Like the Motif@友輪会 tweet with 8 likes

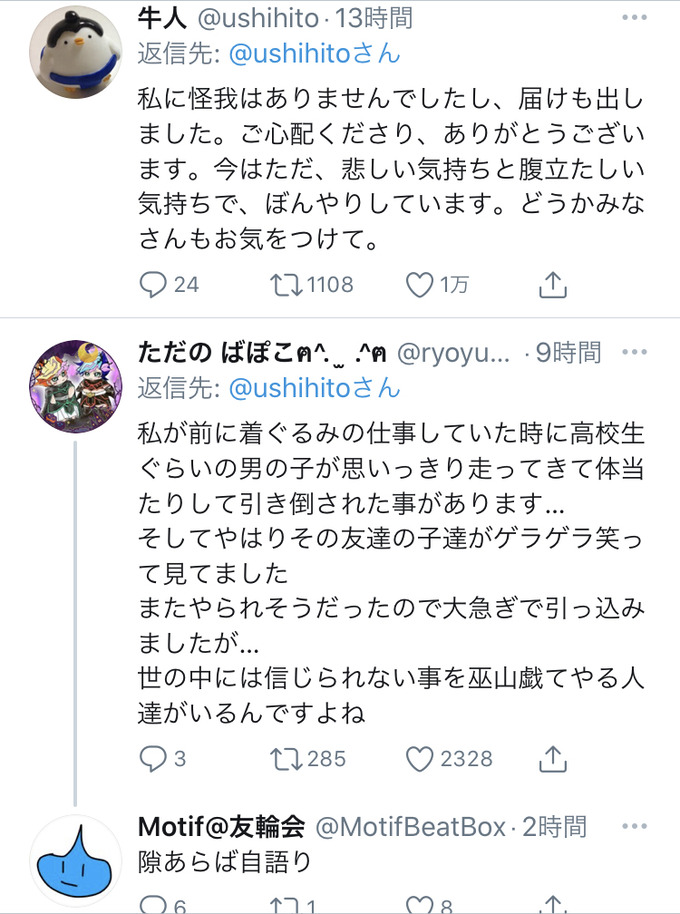(419, 906)
